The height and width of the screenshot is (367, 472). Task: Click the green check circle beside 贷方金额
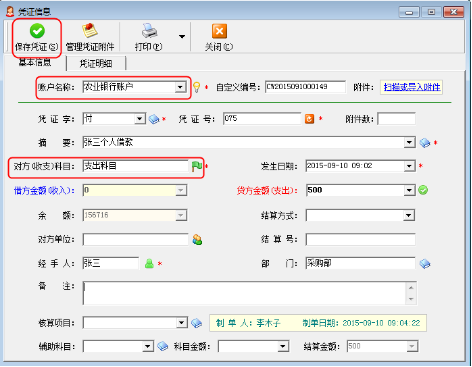coord(423,190)
